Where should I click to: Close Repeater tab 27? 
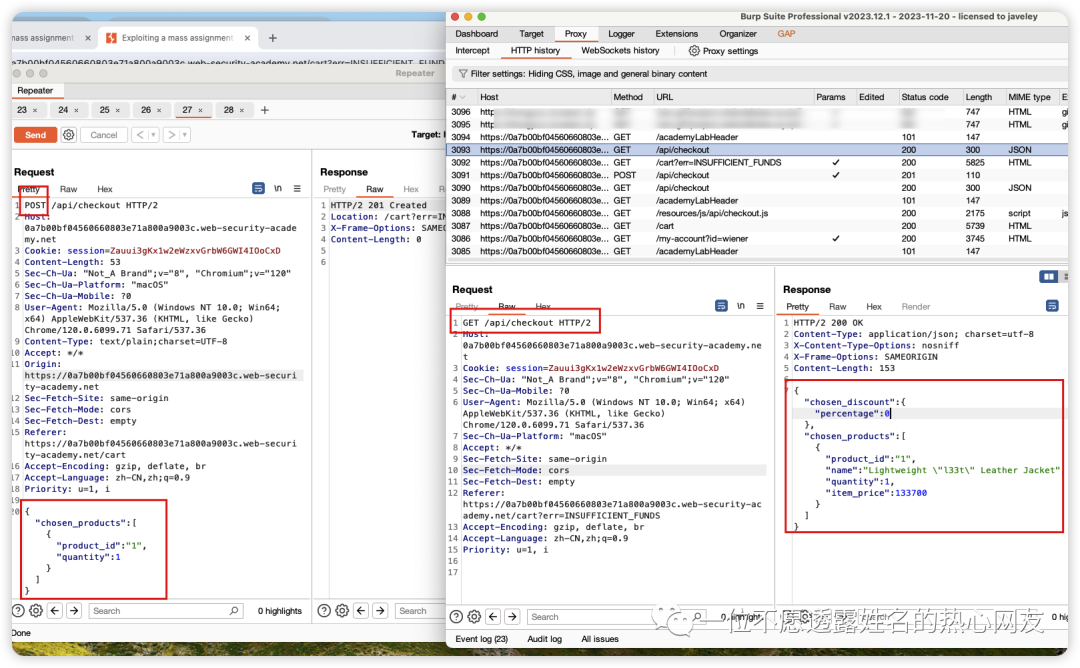click(200, 110)
